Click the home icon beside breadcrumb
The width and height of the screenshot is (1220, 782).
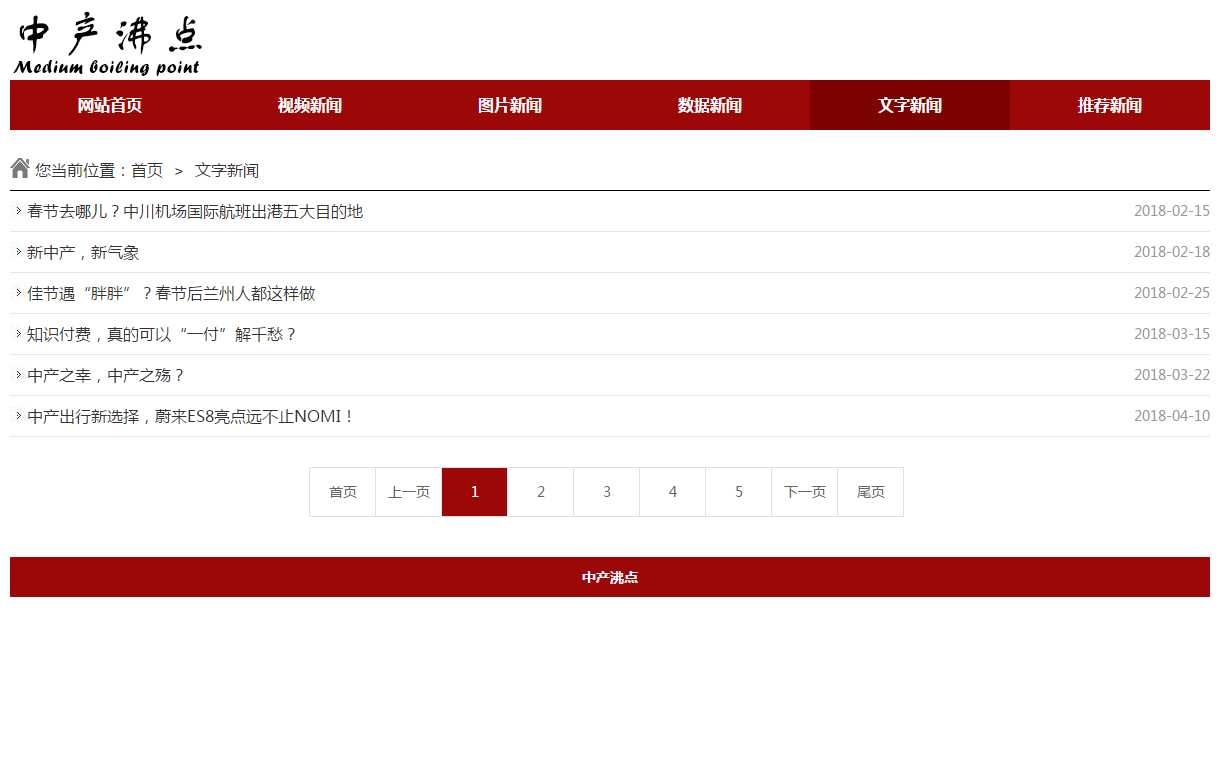coord(20,168)
